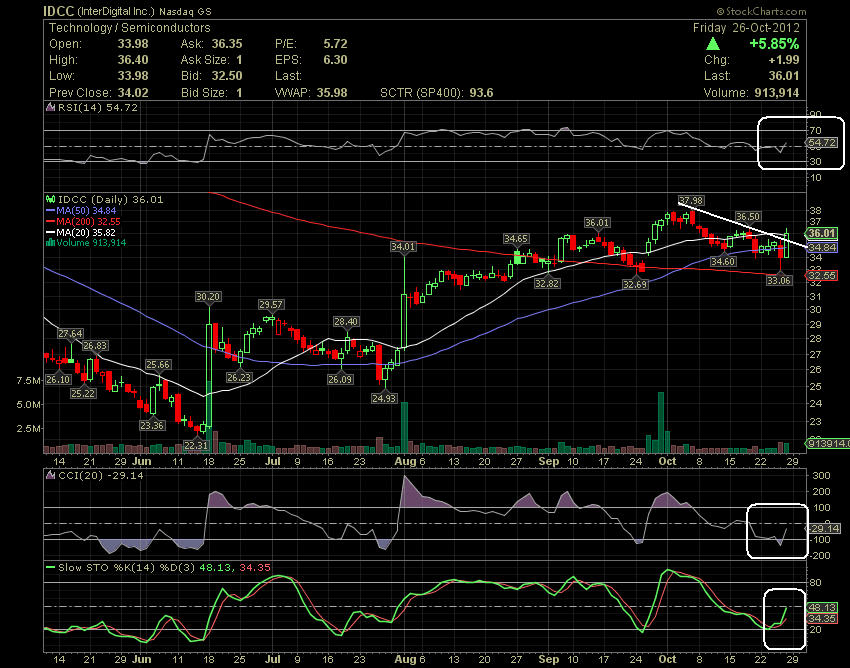Click the candlestick icon beside IDCC (Daily)
The image size is (850, 668).
[51, 200]
